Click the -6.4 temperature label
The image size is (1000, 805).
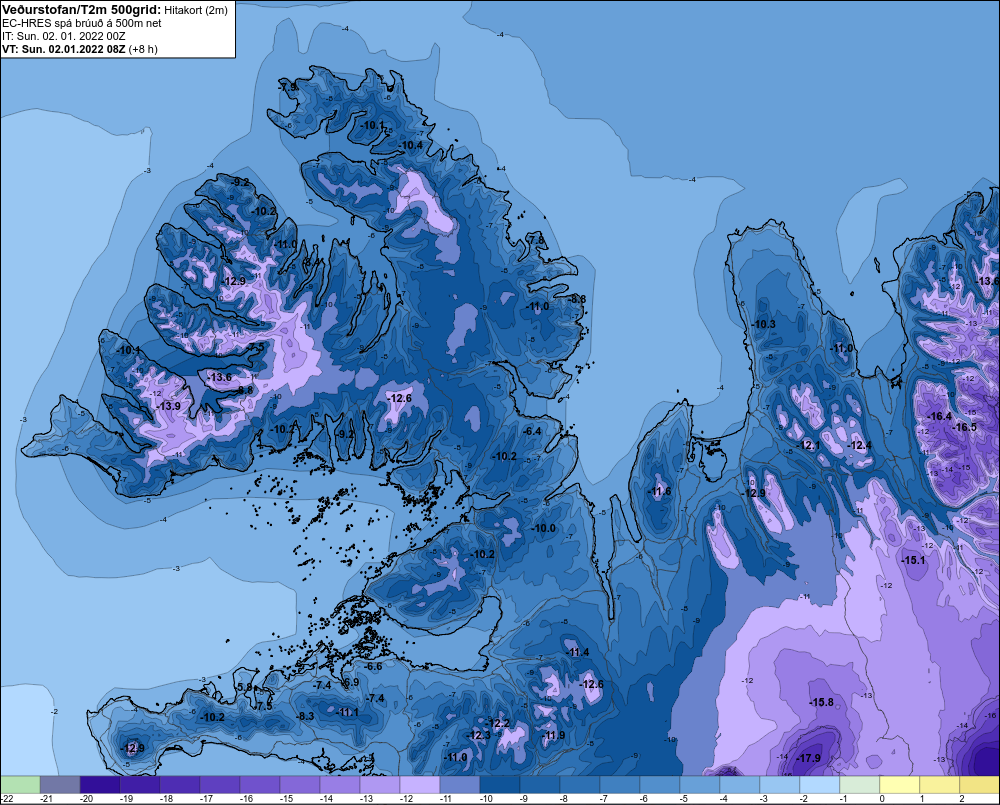point(532,431)
